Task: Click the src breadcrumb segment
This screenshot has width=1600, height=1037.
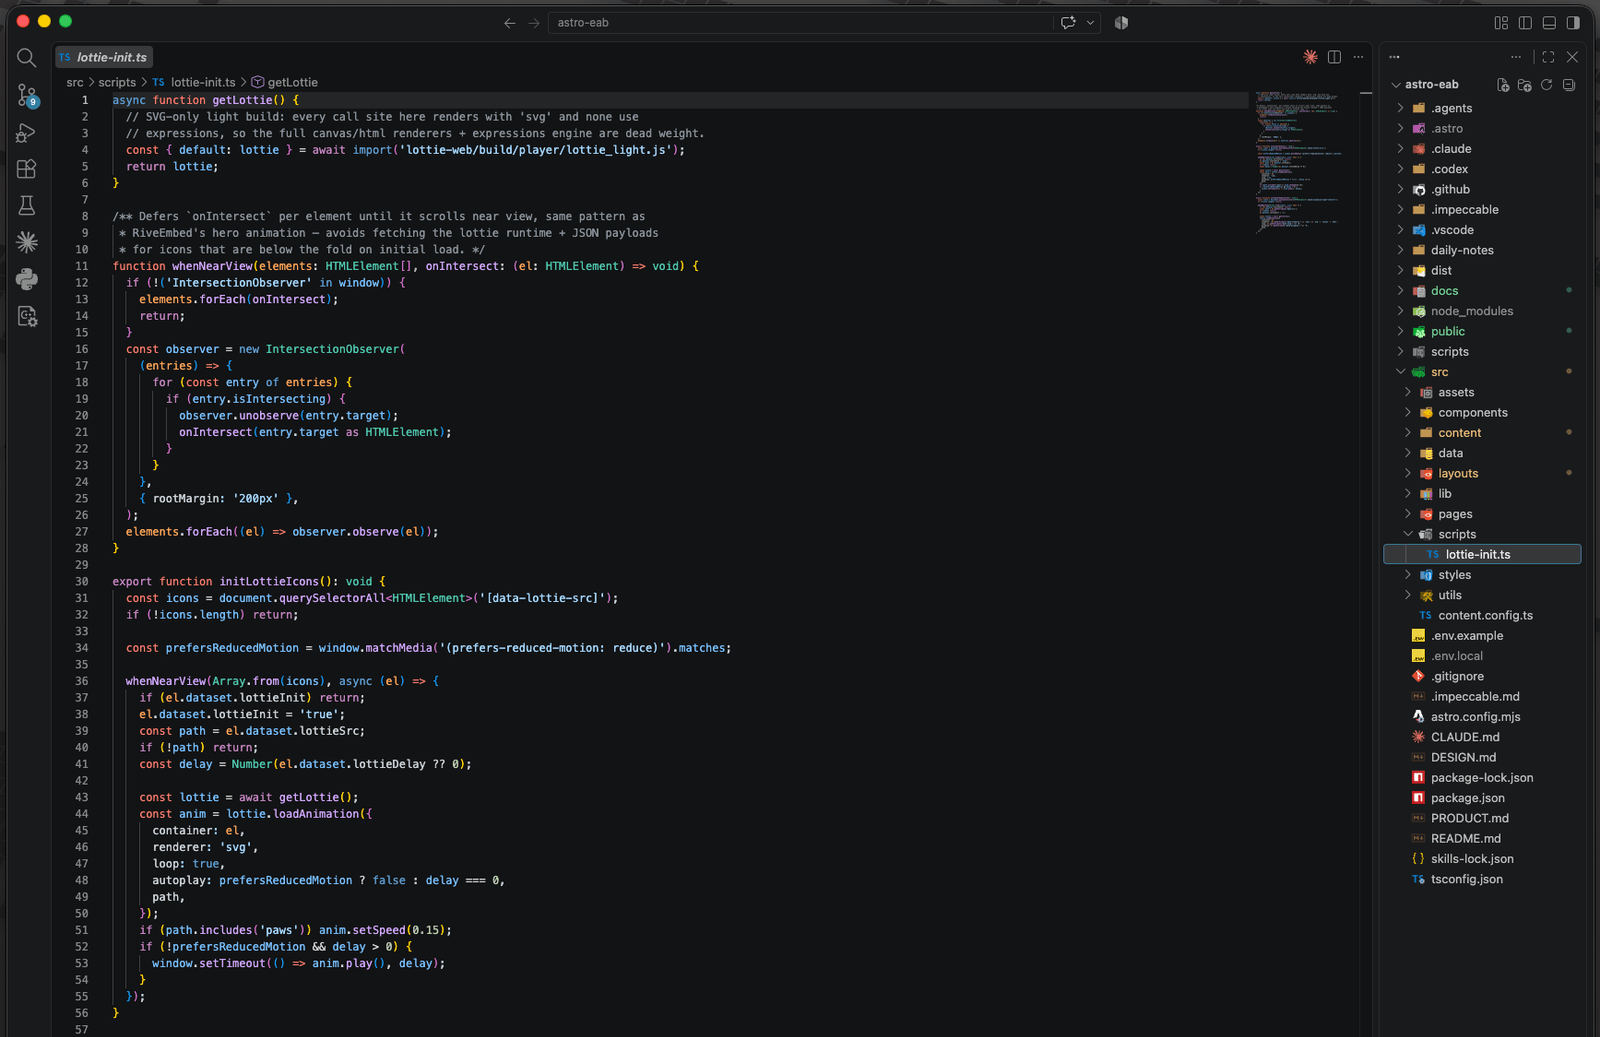Action: 75,82
